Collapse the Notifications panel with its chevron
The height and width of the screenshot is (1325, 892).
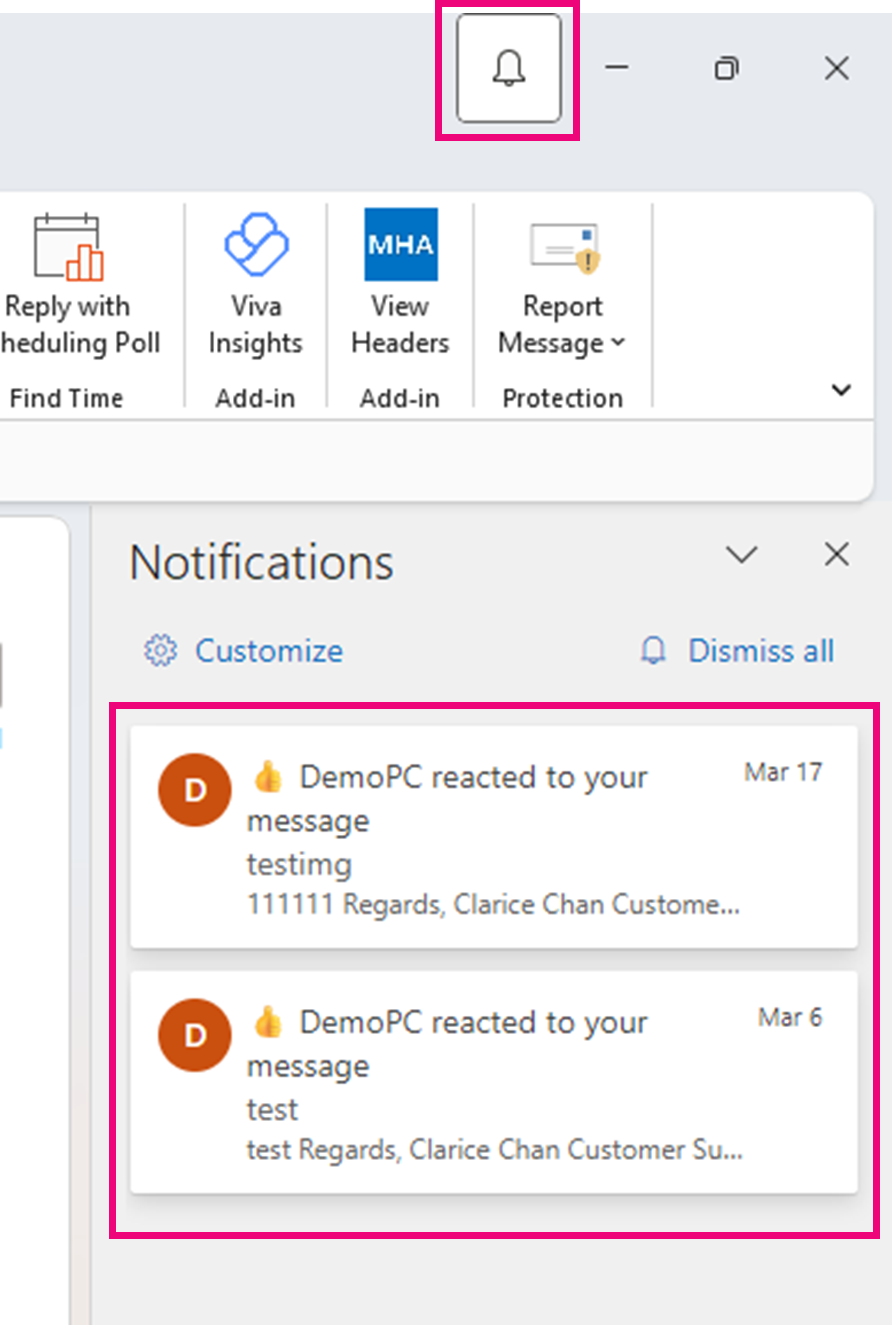point(741,554)
